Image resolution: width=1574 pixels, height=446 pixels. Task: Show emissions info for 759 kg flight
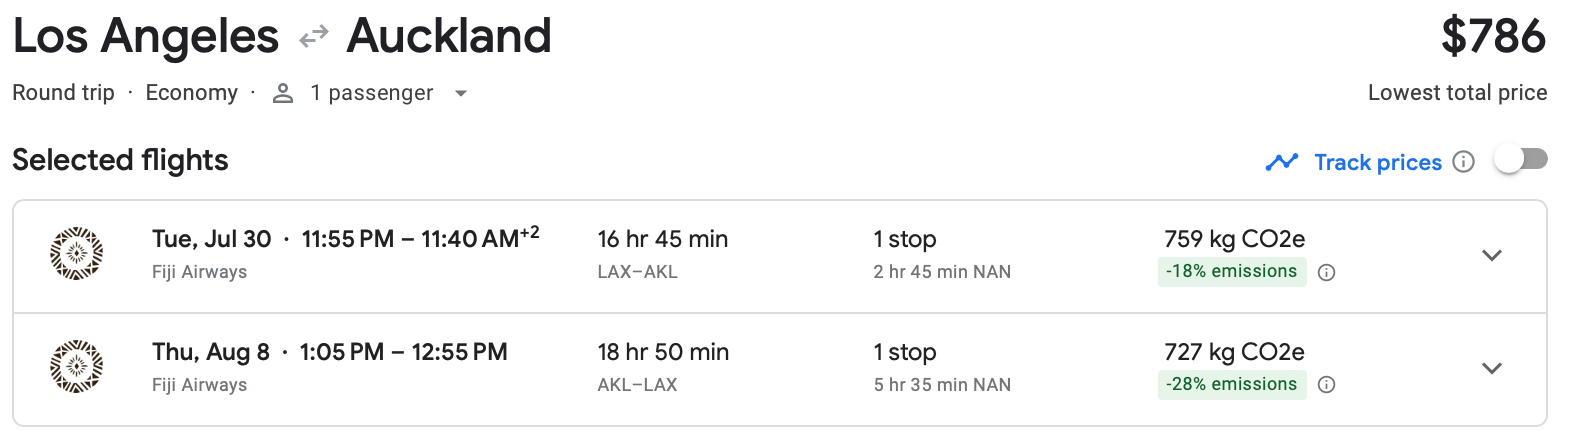coord(1327,272)
